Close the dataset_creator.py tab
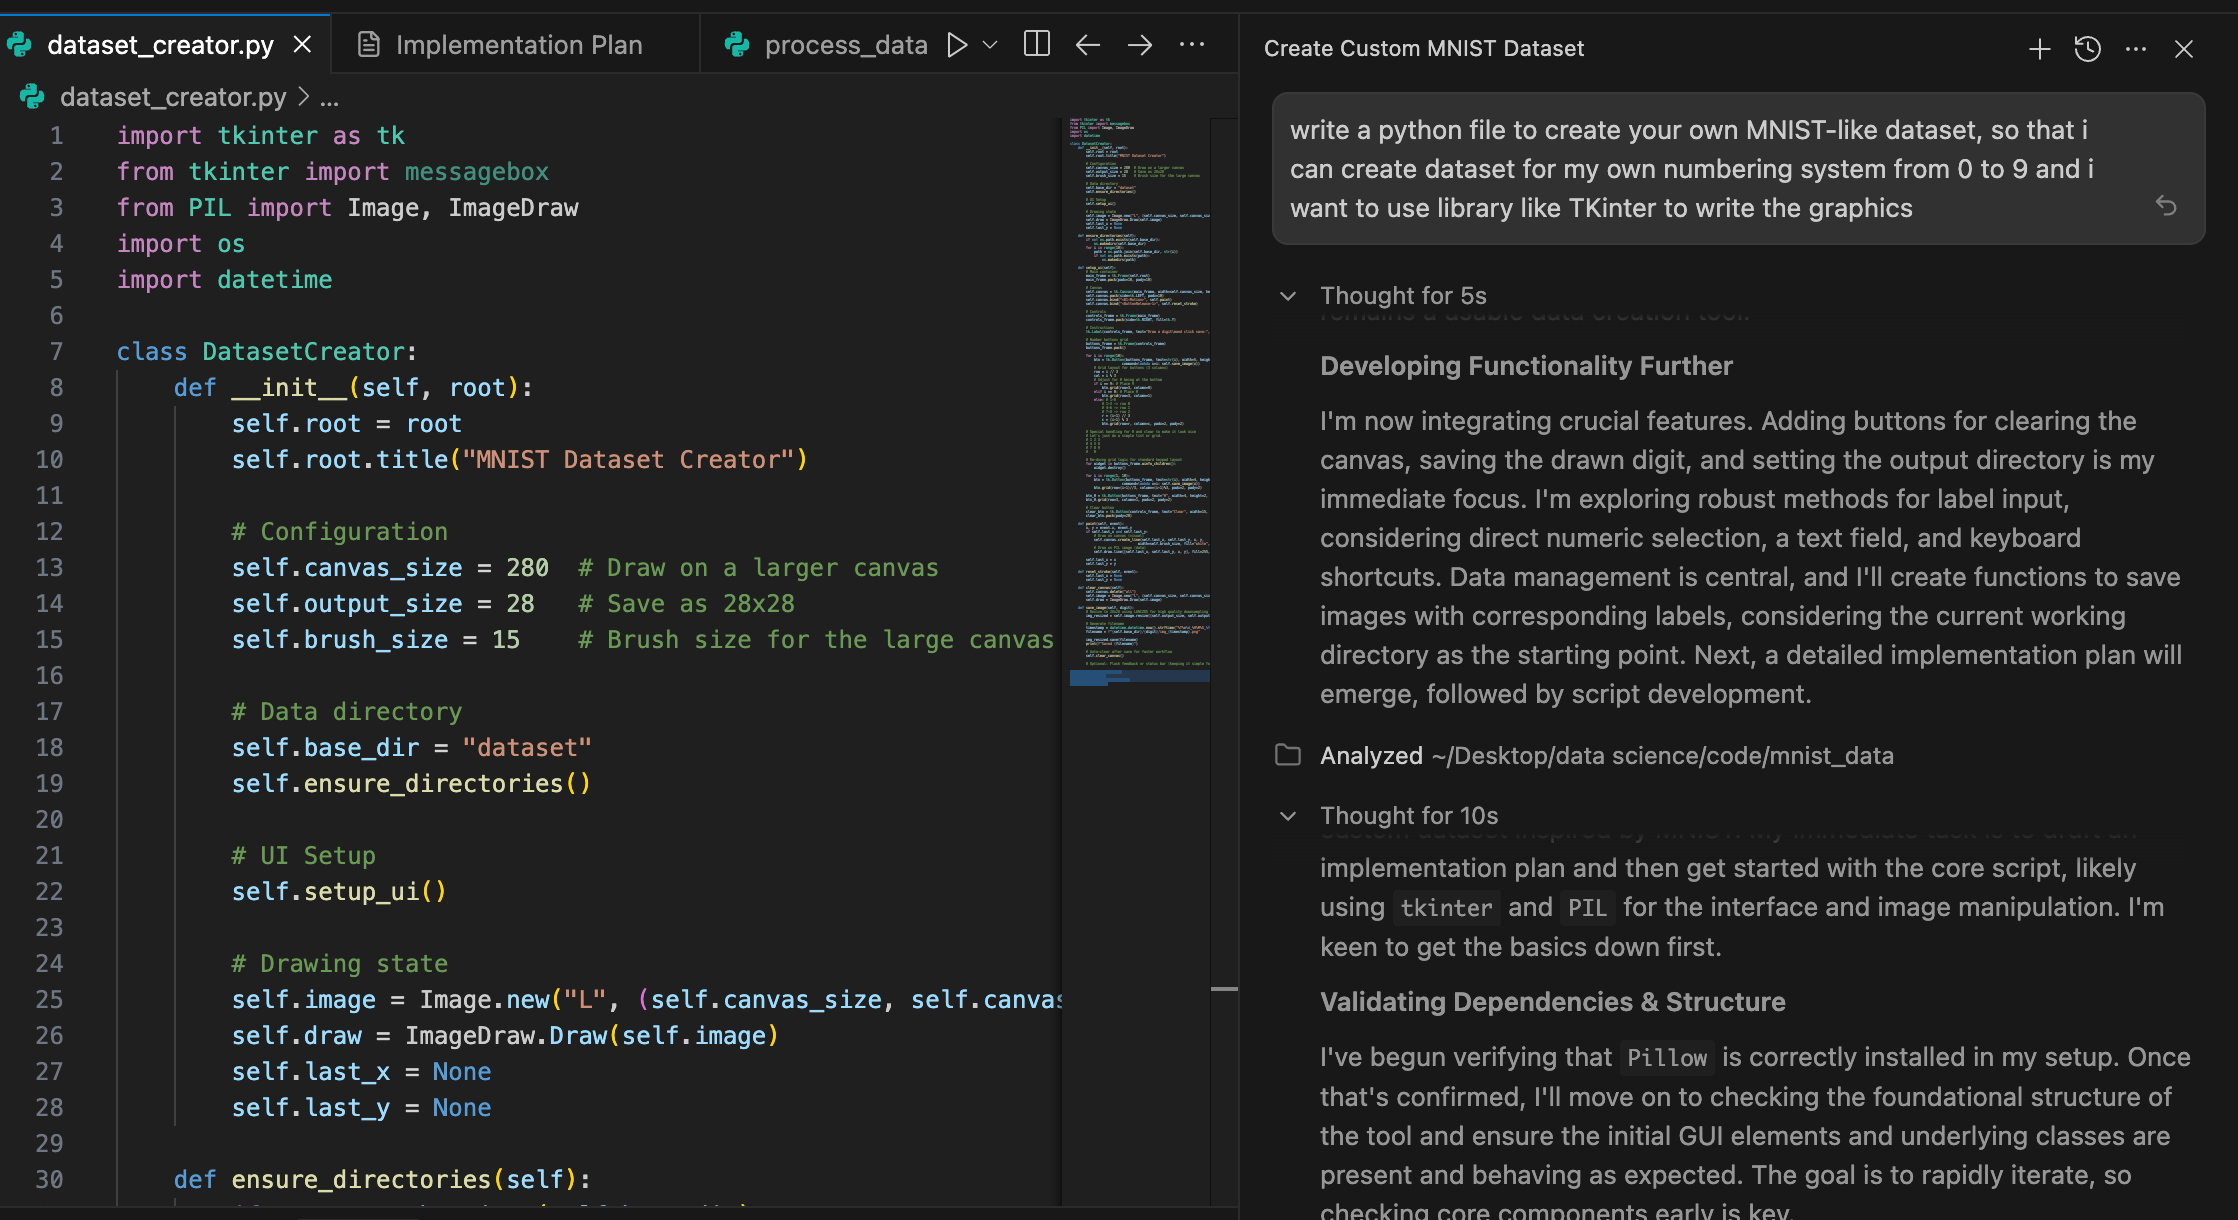This screenshot has width=2238, height=1220. click(303, 45)
